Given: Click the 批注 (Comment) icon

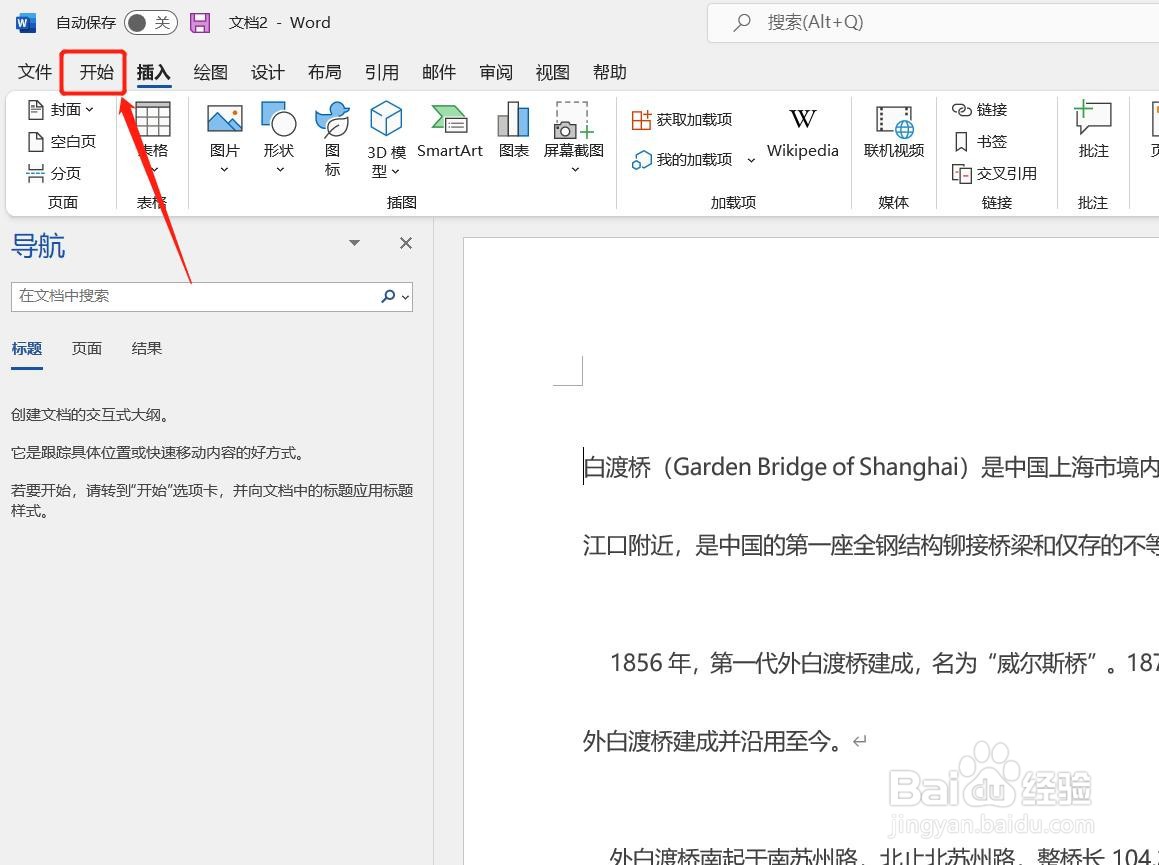Looking at the screenshot, I should pos(1093,118).
